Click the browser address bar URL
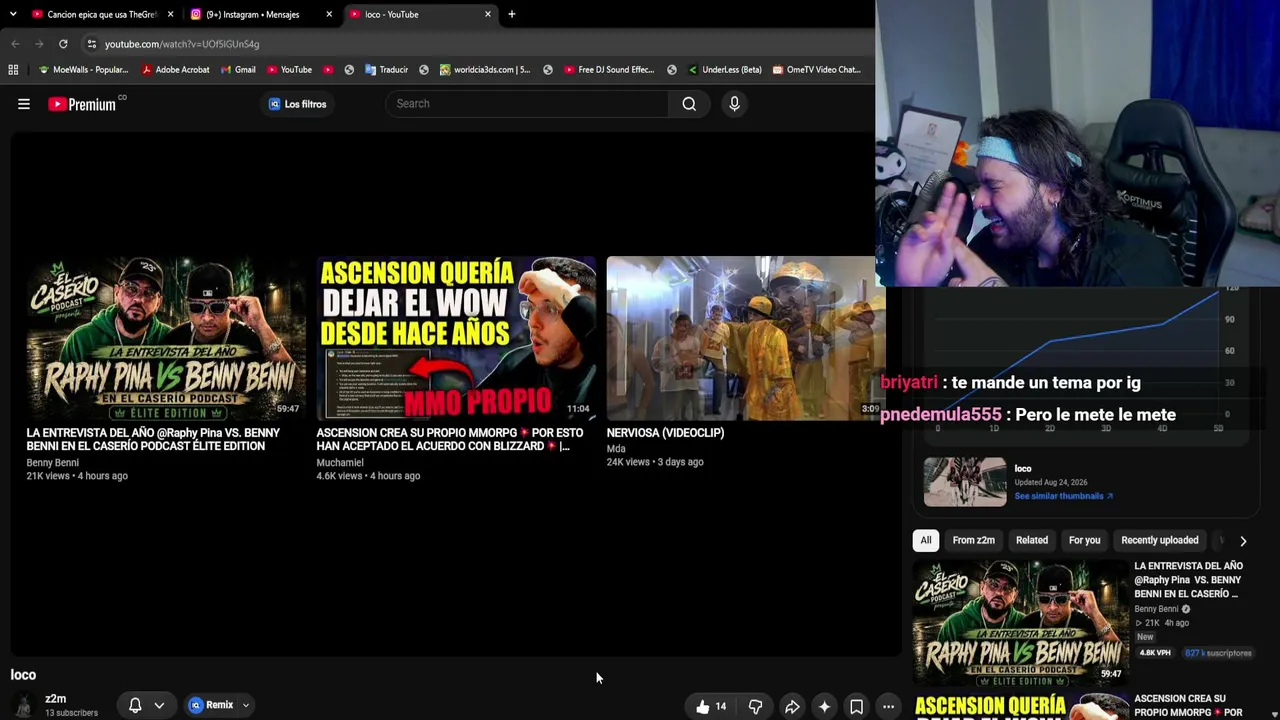1280x720 pixels. [x=182, y=44]
